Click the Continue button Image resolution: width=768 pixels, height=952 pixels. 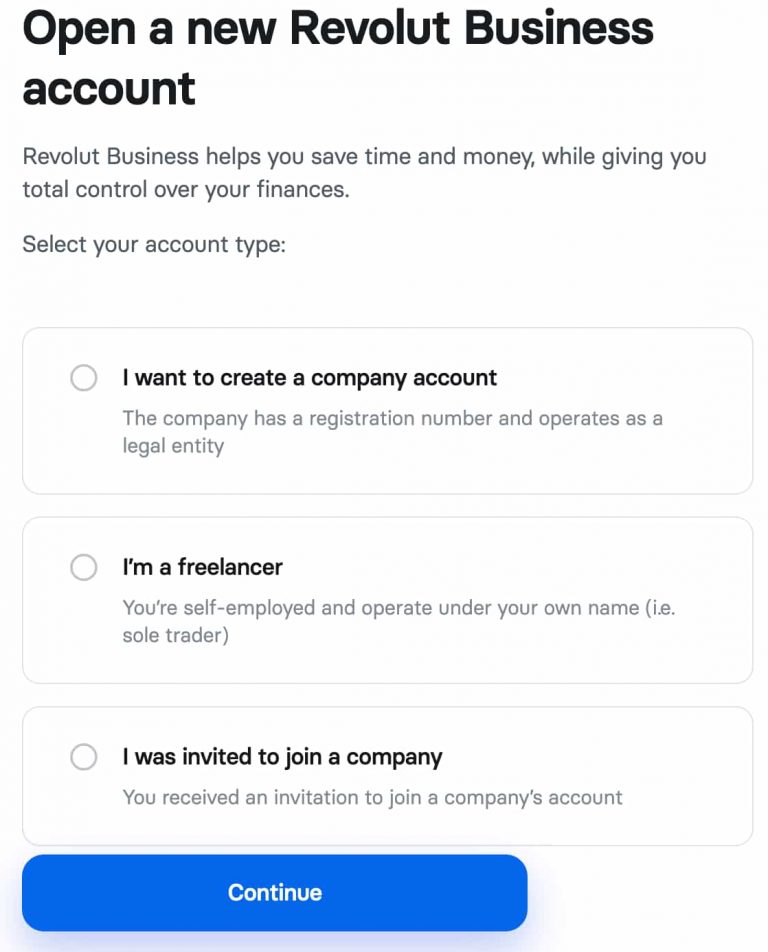pyautogui.click(x=274, y=892)
